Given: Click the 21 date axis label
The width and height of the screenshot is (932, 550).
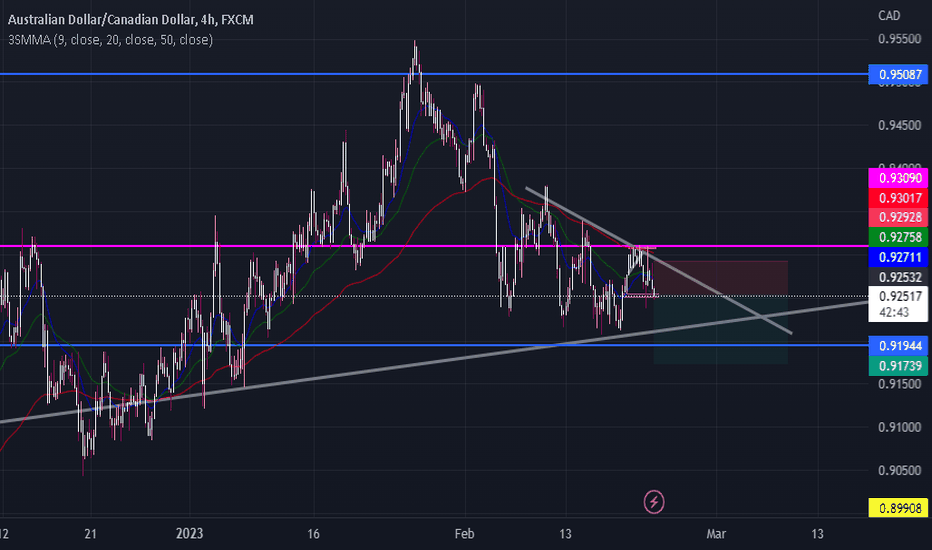Looking at the screenshot, I should point(90,533).
